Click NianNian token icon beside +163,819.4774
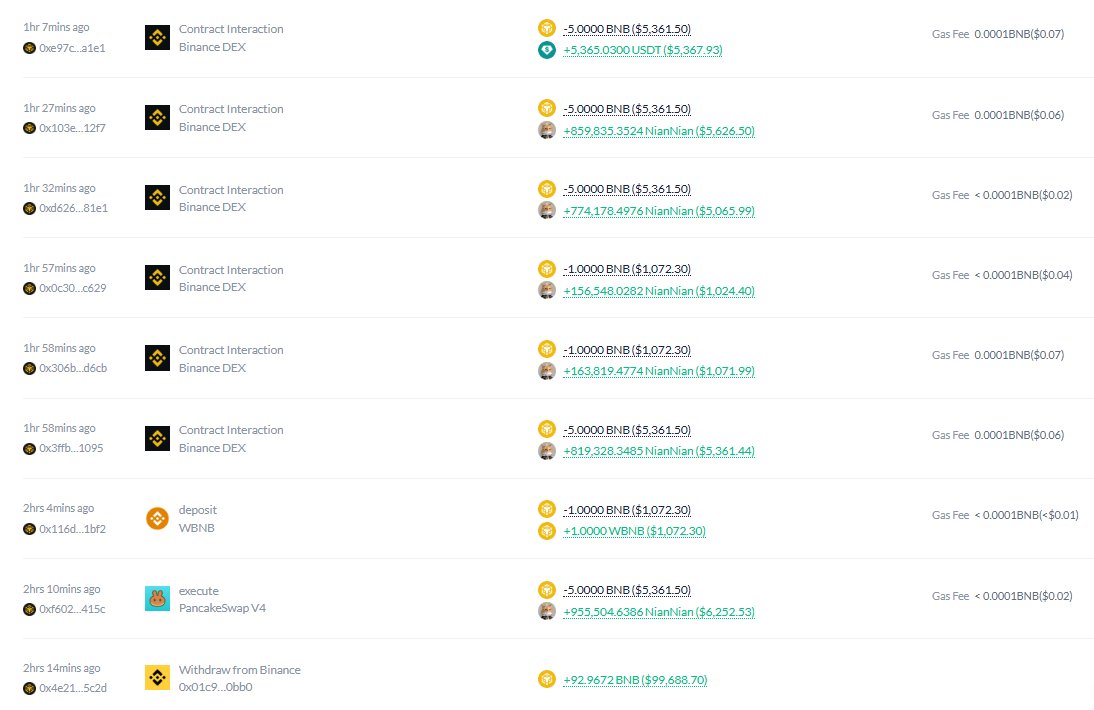Screen dimensions: 1094x710 [x=547, y=370]
